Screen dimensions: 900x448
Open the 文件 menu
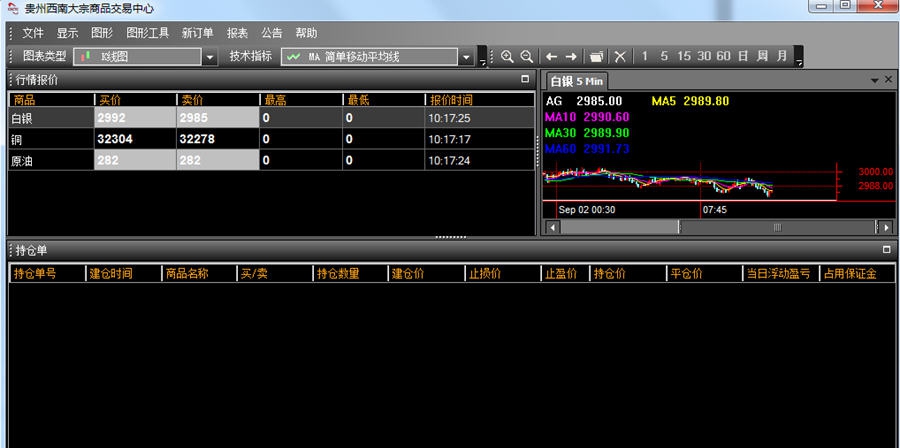point(33,33)
